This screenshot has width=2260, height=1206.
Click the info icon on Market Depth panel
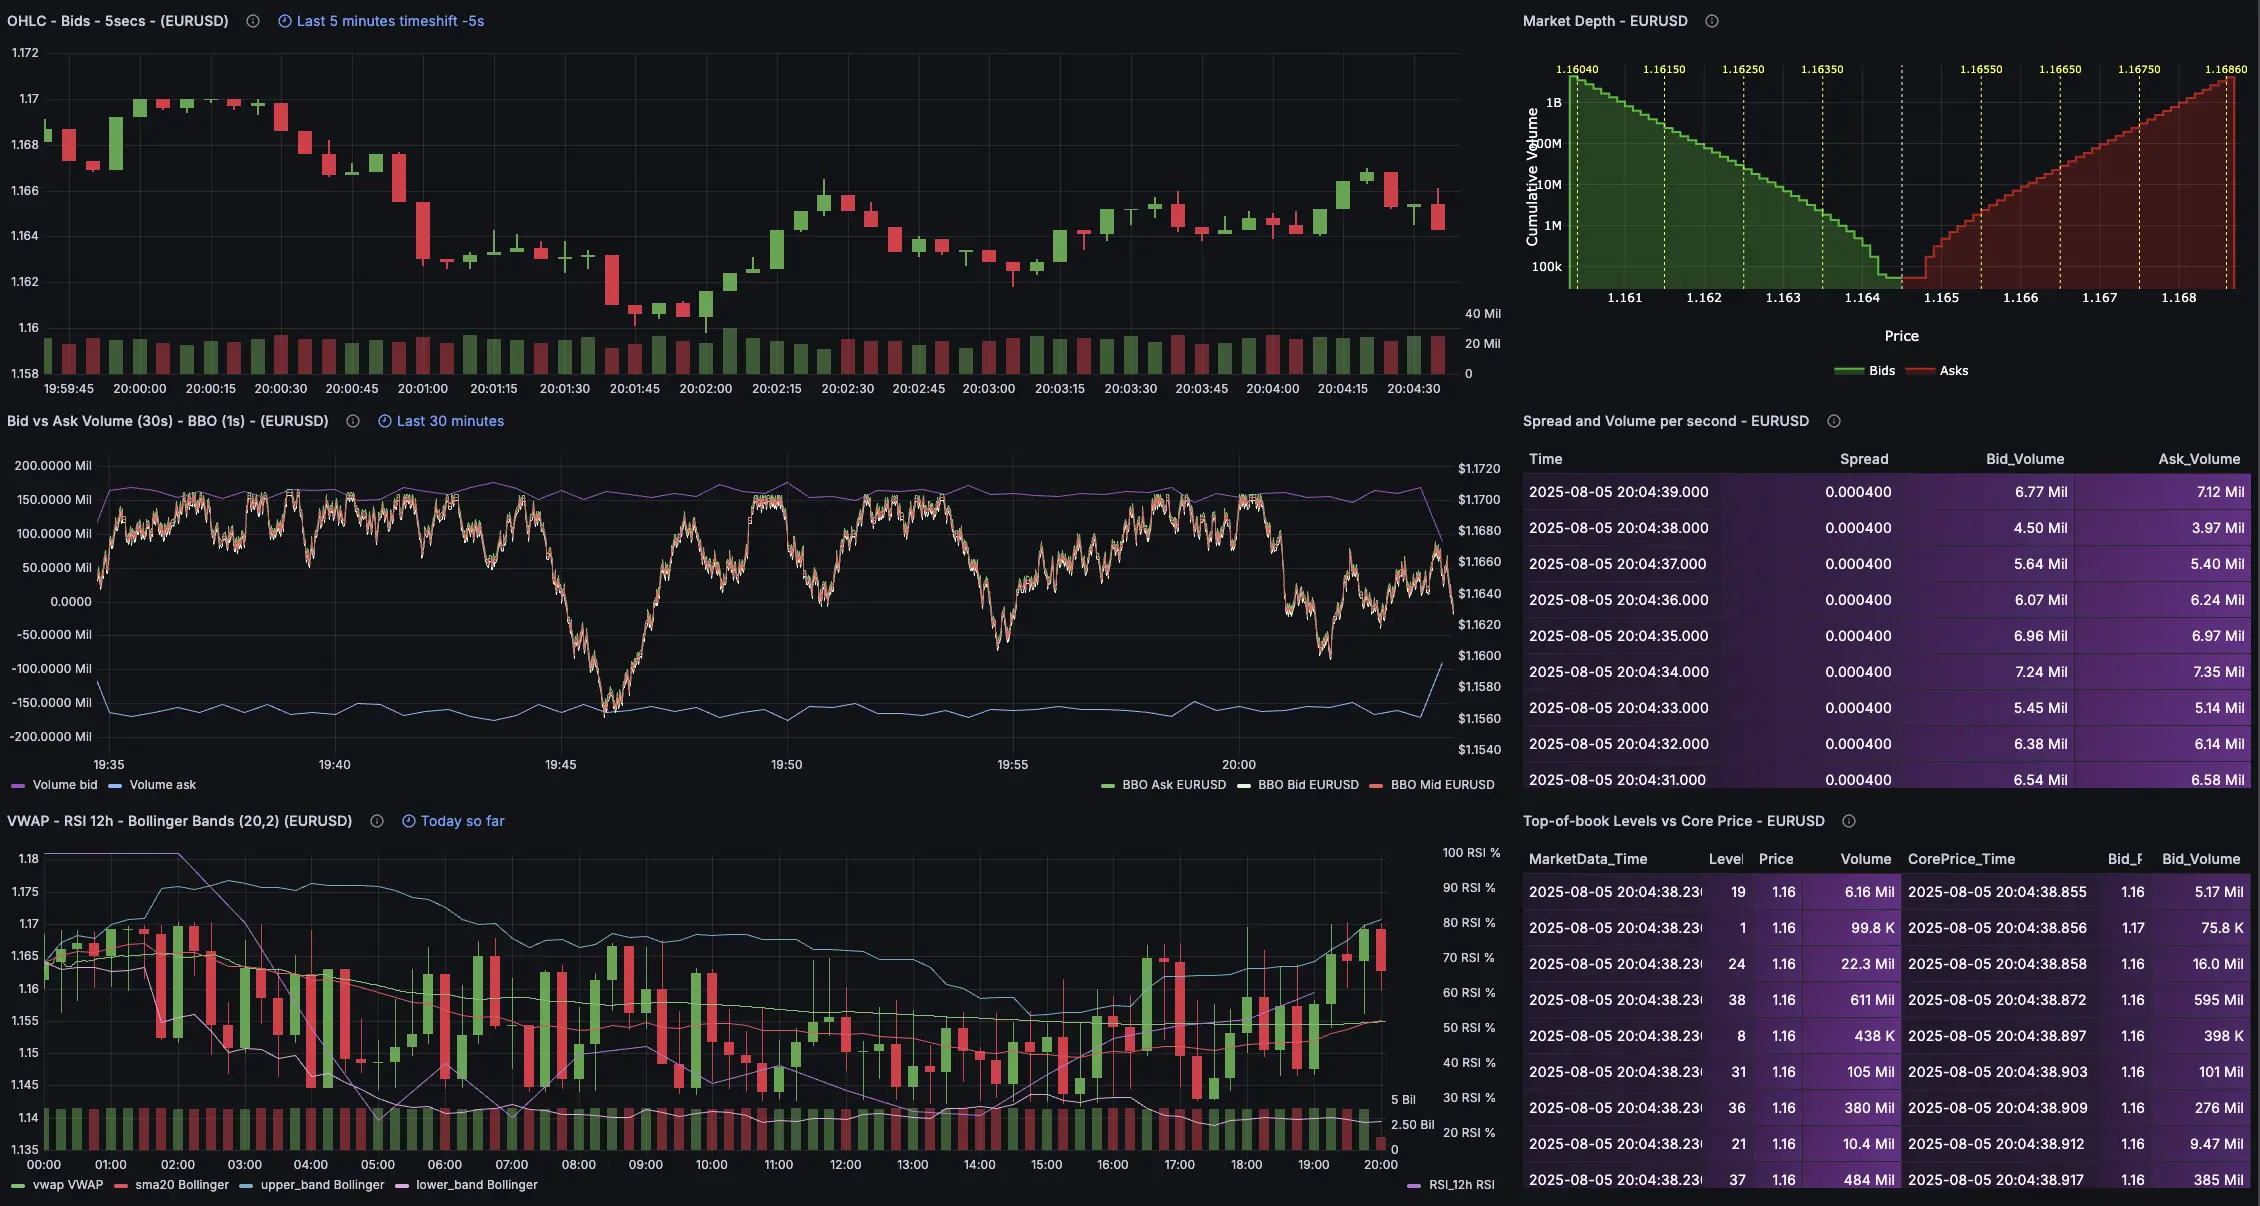(1711, 21)
